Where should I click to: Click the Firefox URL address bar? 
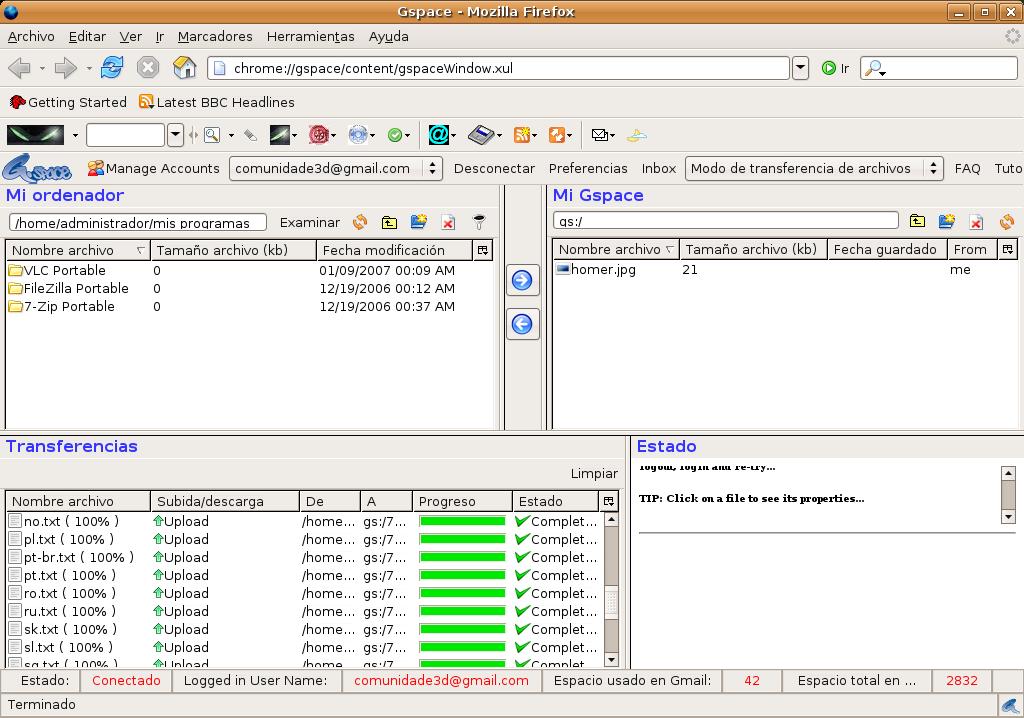pos(499,68)
